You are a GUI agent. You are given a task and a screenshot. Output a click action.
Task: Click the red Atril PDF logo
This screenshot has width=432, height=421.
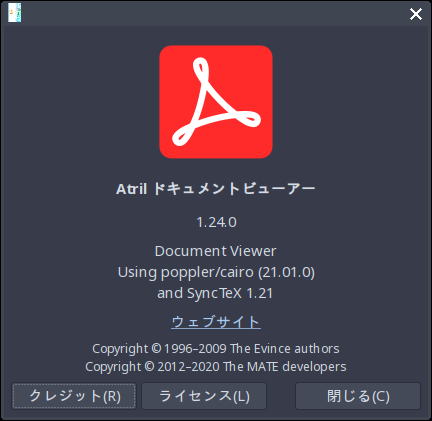(216, 102)
